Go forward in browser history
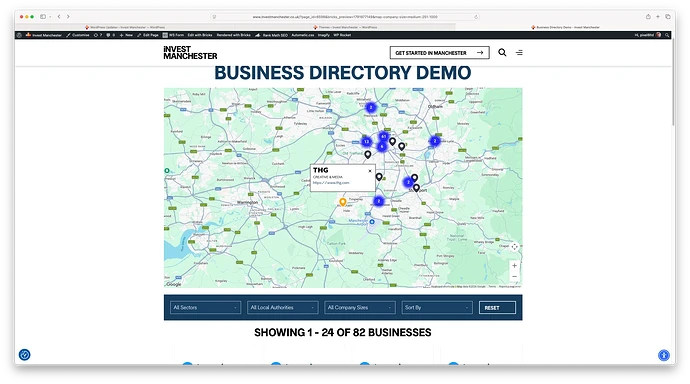This screenshot has width=690, height=384. 68,17
